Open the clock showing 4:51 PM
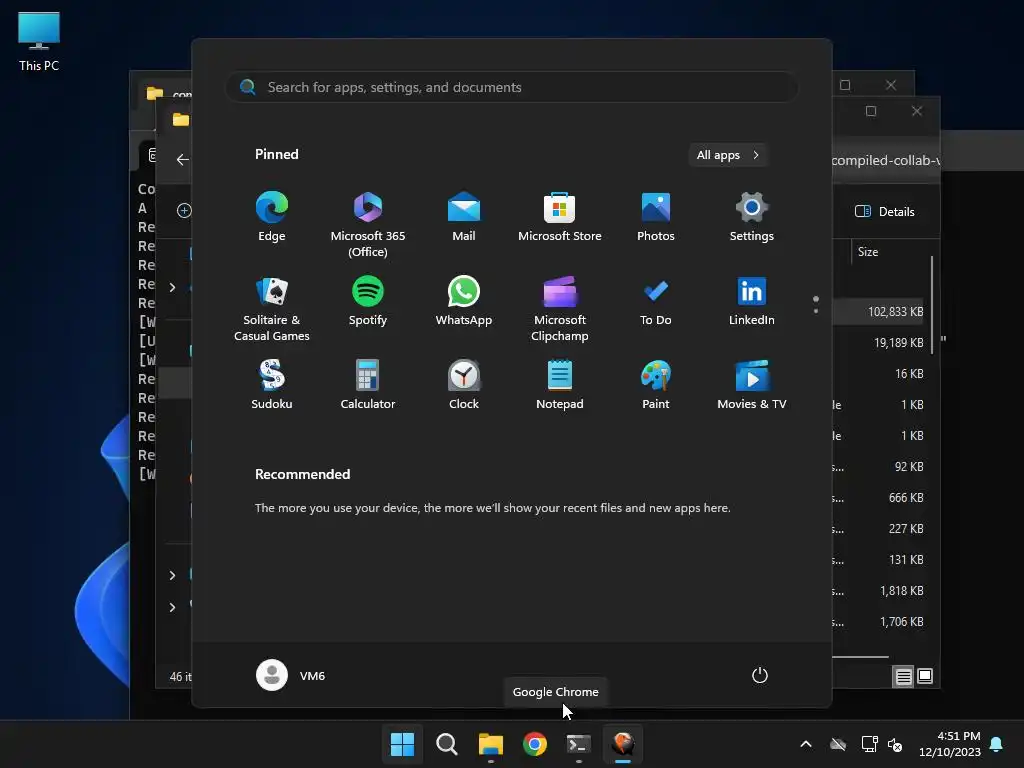The width and height of the screenshot is (1024, 768). [x=950, y=744]
